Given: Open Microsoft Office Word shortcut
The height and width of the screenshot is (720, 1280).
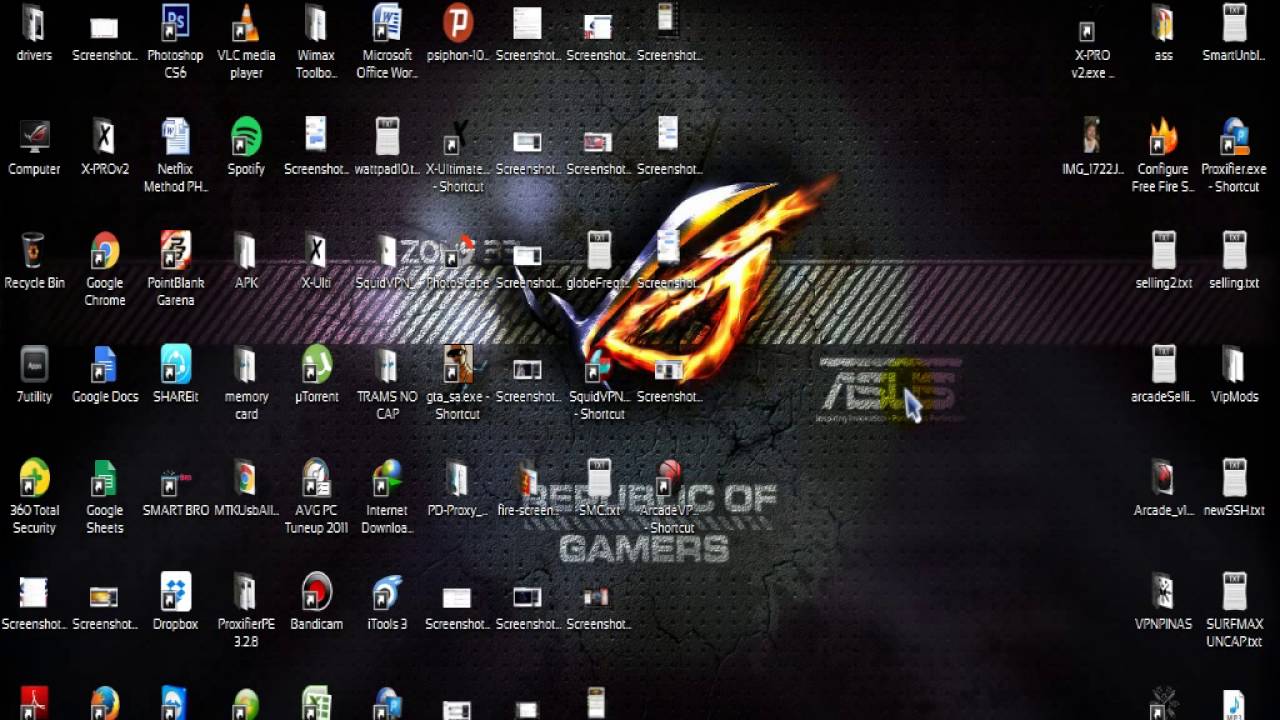Looking at the screenshot, I should click(x=387, y=24).
